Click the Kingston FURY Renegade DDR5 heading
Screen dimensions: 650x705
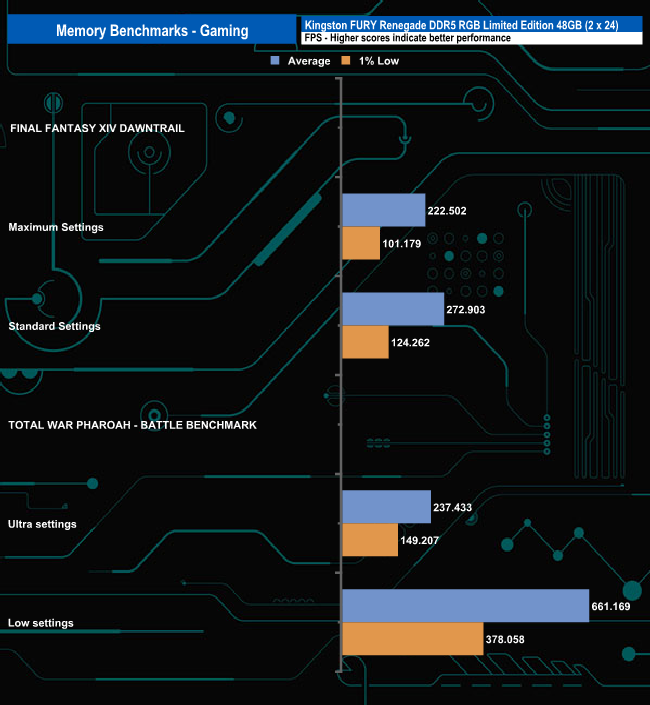pyautogui.click(x=461, y=25)
